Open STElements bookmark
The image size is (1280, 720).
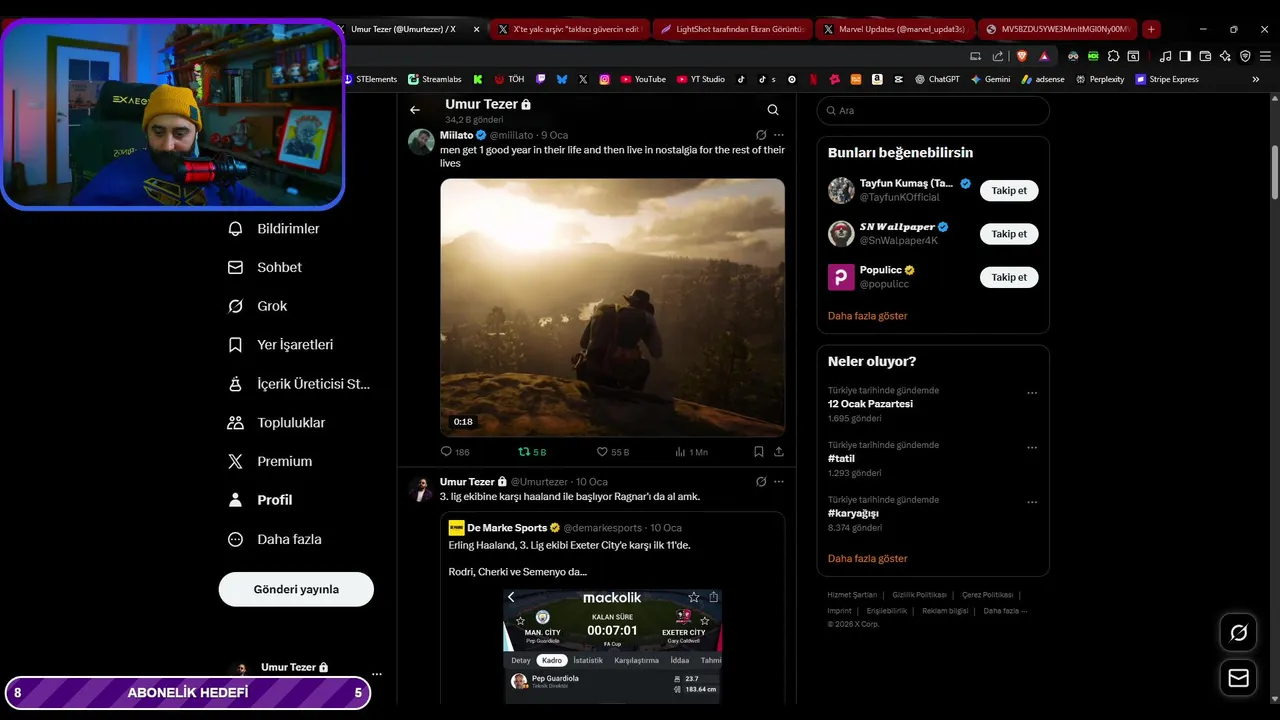pyautogui.click(x=370, y=79)
